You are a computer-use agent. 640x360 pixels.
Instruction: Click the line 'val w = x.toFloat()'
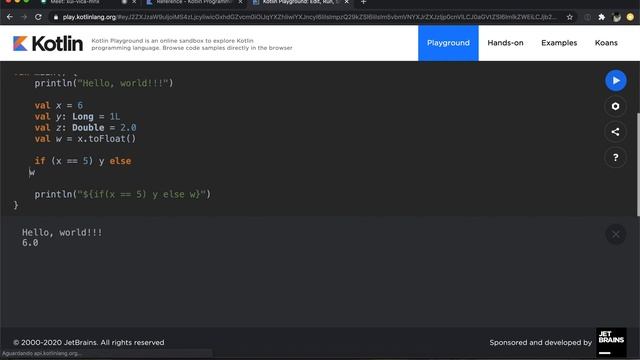(x=85, y=139)
